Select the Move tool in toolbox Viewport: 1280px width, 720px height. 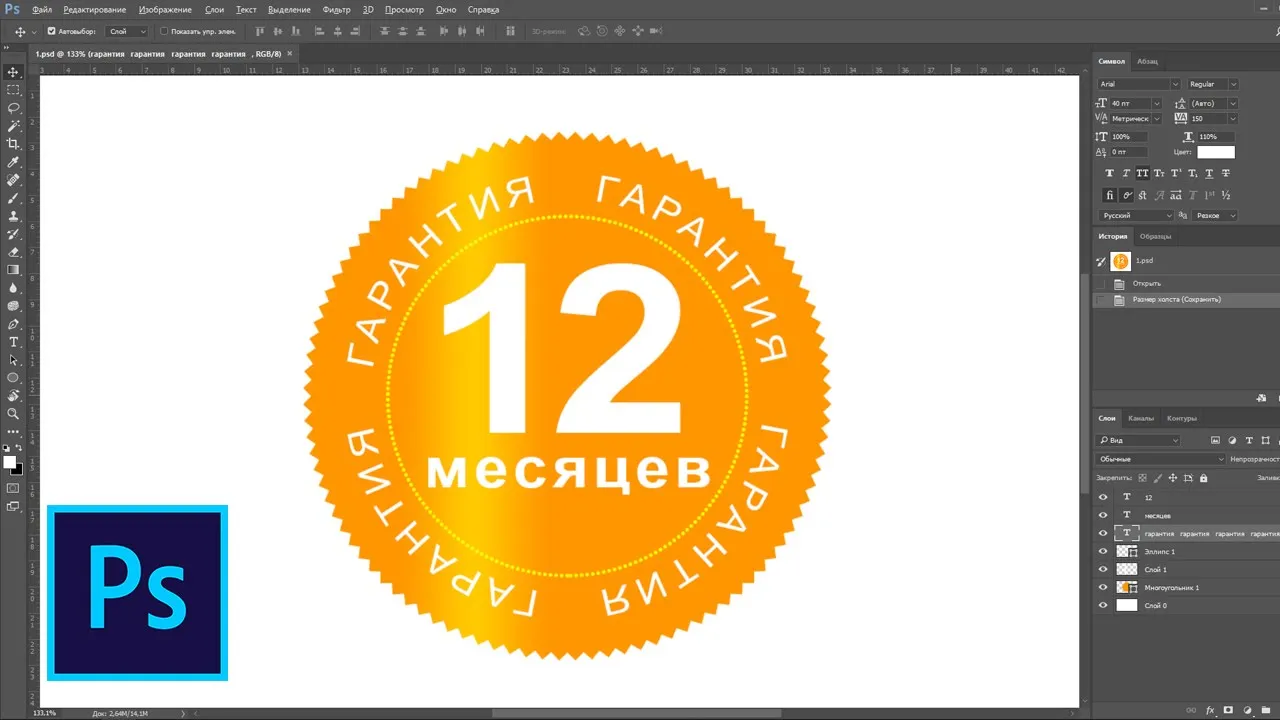pyautogui.click(x=13, y=72)
